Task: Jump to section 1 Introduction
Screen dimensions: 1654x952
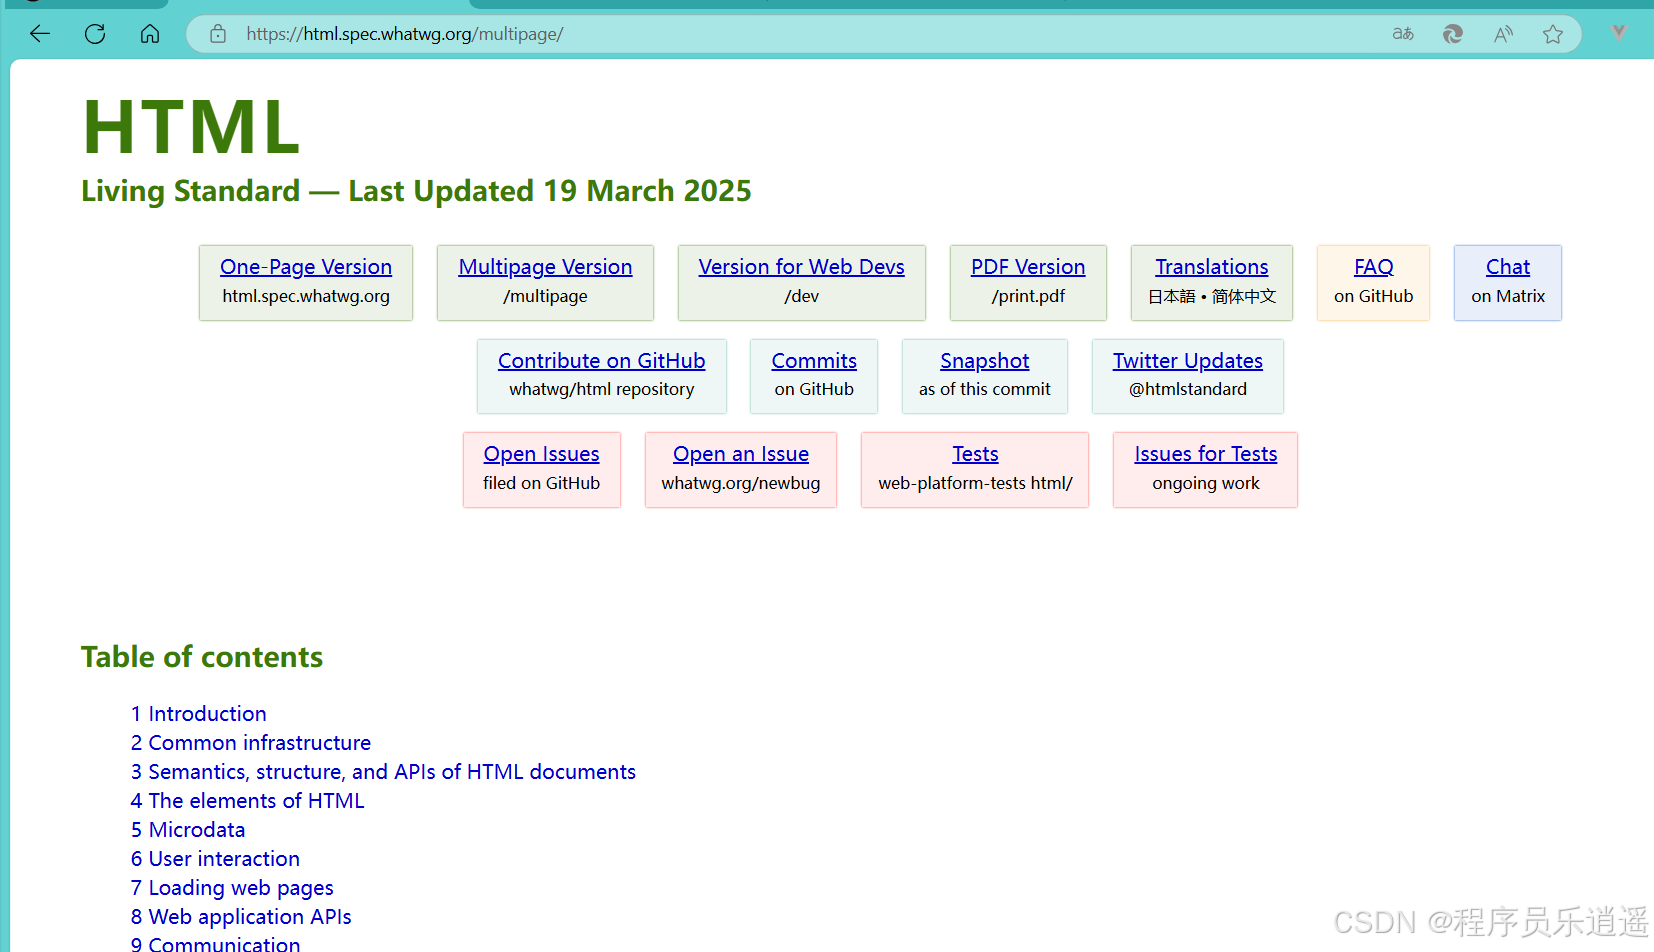Action: pyautogui.click(x=198, y=714)
